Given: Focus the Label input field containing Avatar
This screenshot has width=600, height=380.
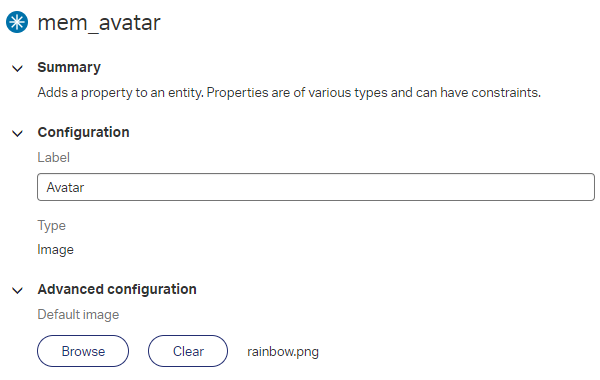Looking at the screenshot, I should click(x=316, y=187).
